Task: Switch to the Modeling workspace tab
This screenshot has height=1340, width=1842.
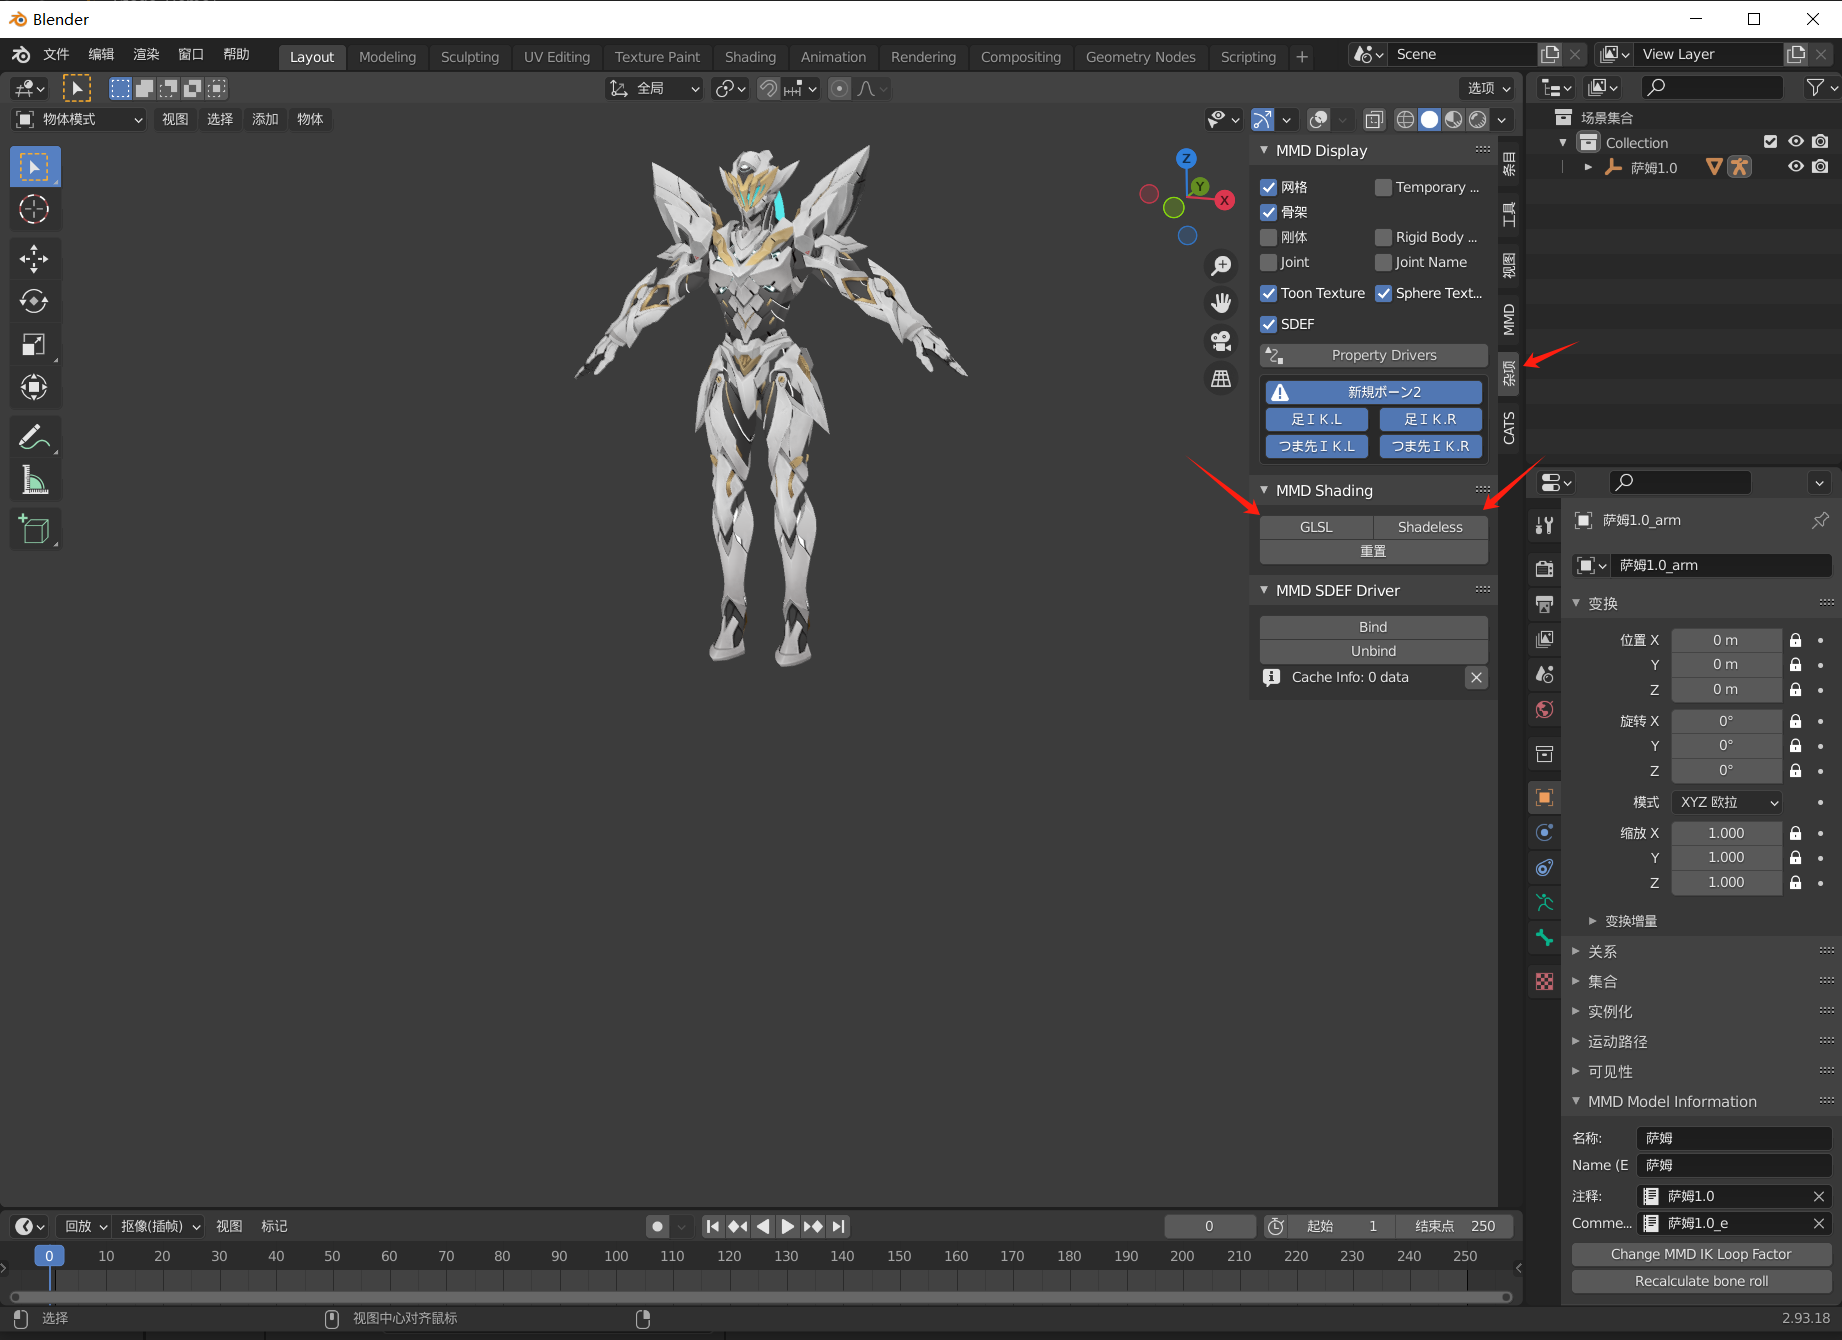Action: click(x=387, y=57)
